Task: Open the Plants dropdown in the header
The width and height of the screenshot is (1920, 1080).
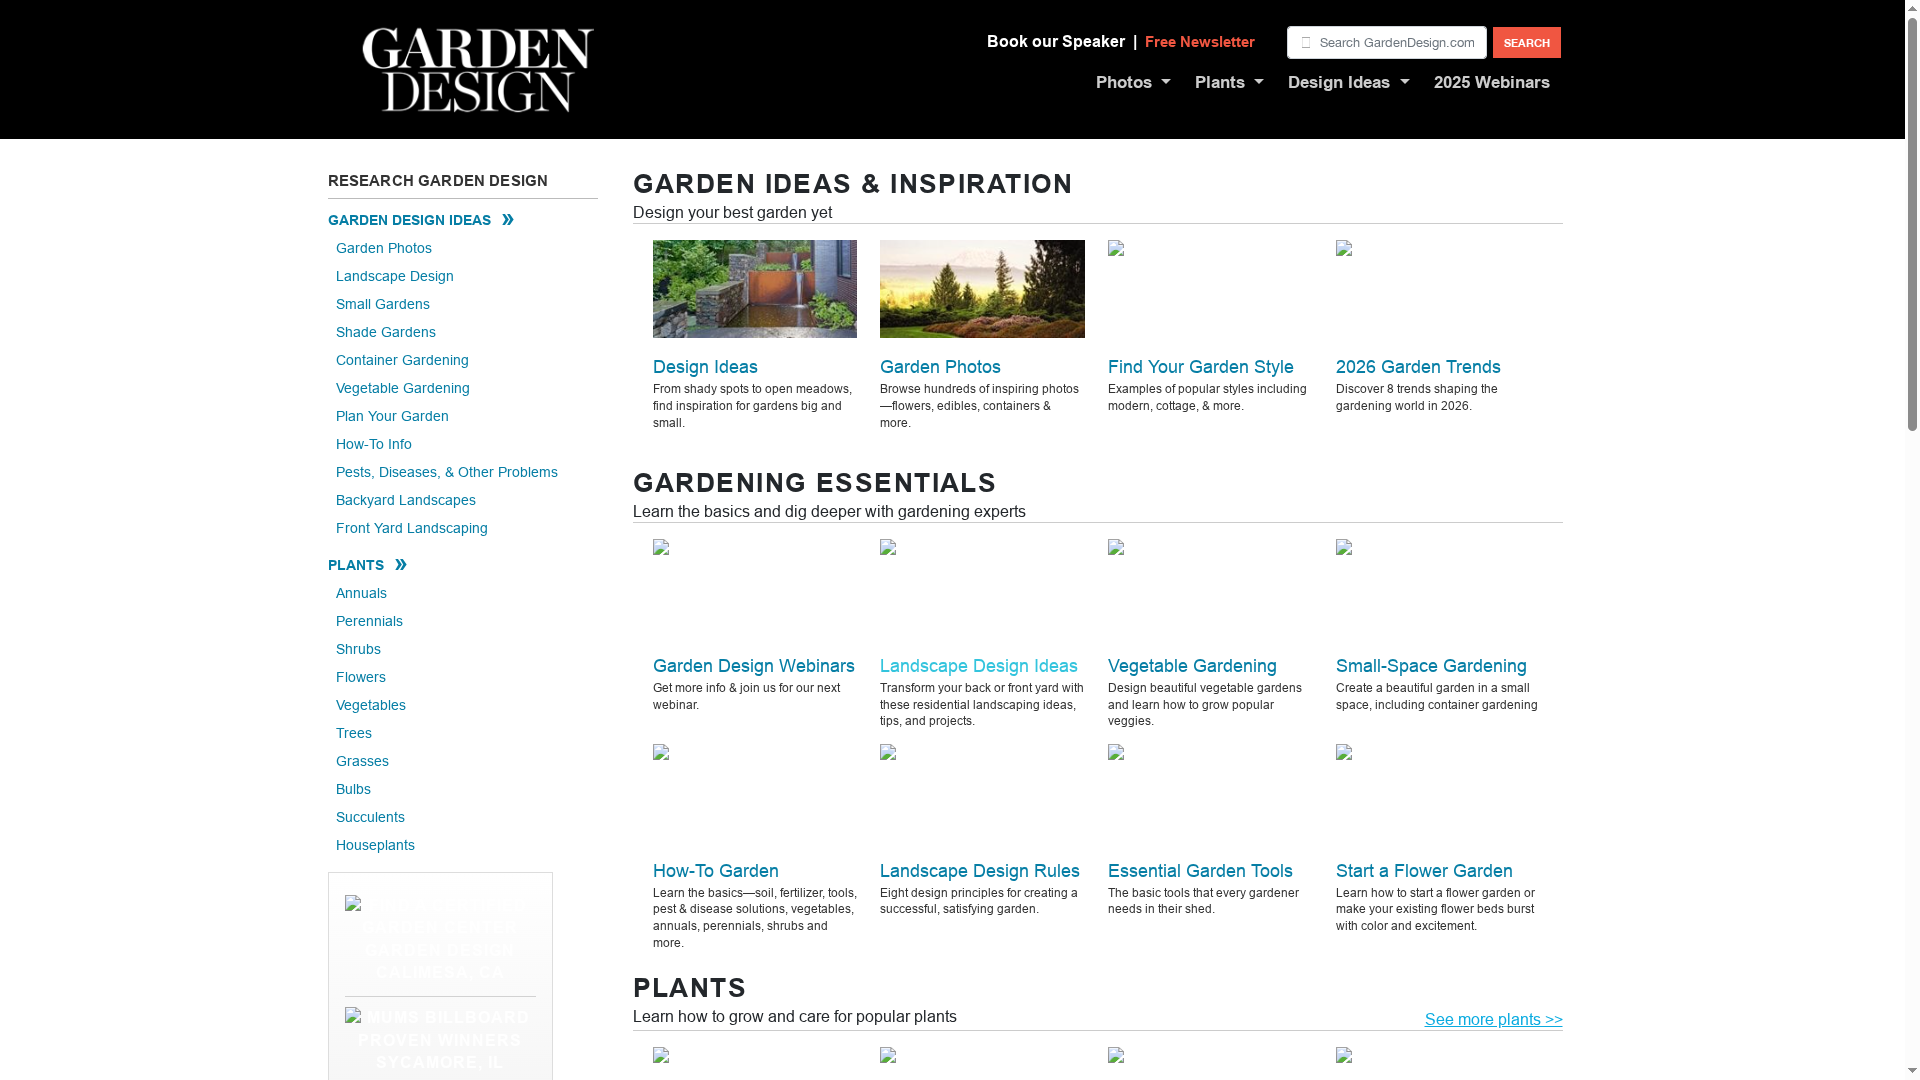Action: [1222, 82]
